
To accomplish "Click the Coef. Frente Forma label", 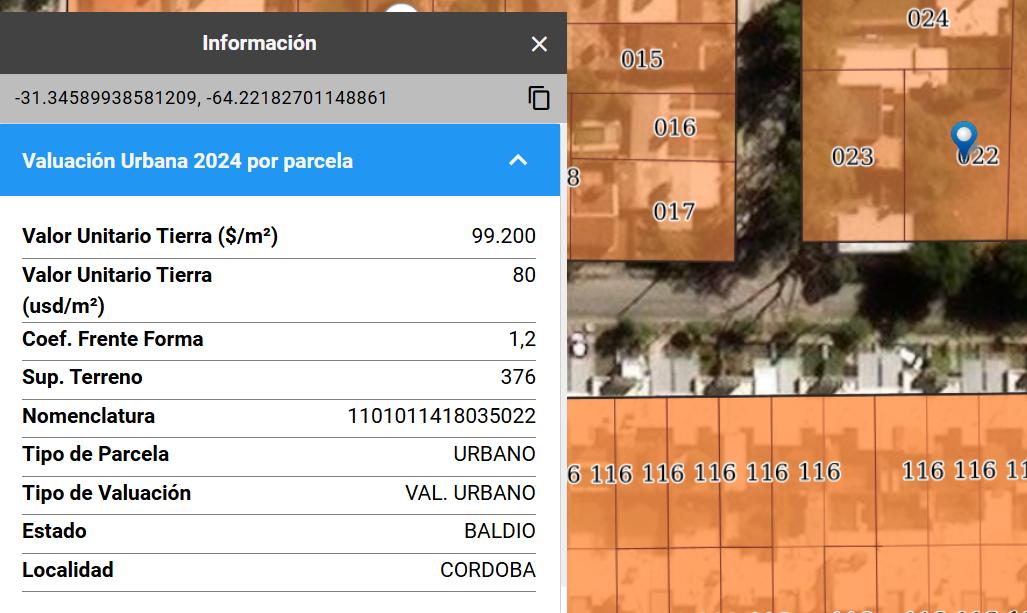I will tap(113, 339).
